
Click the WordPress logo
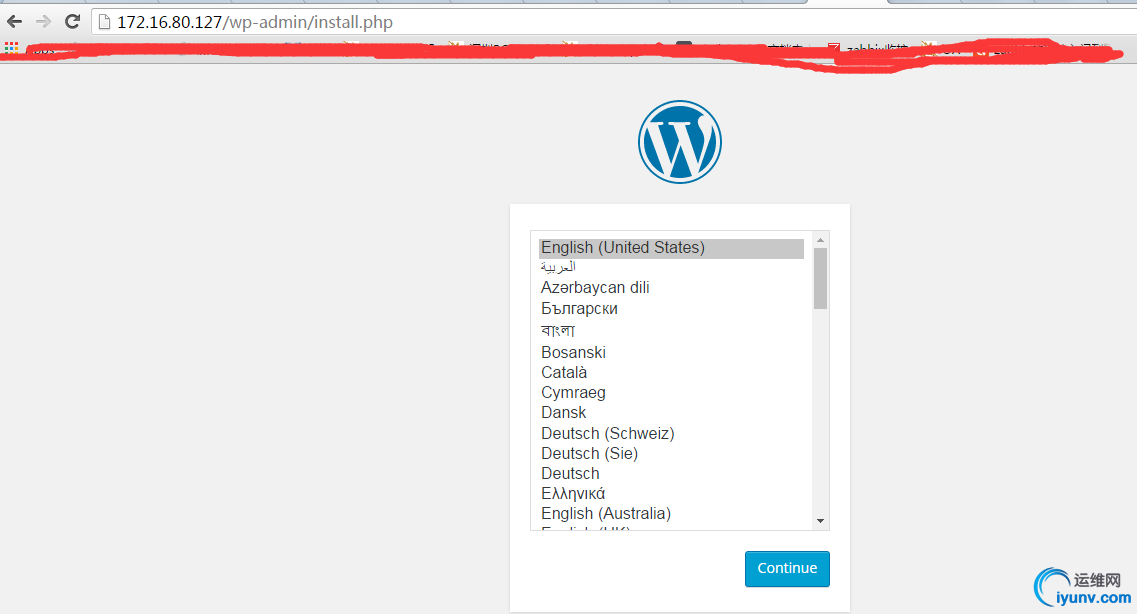679,141
